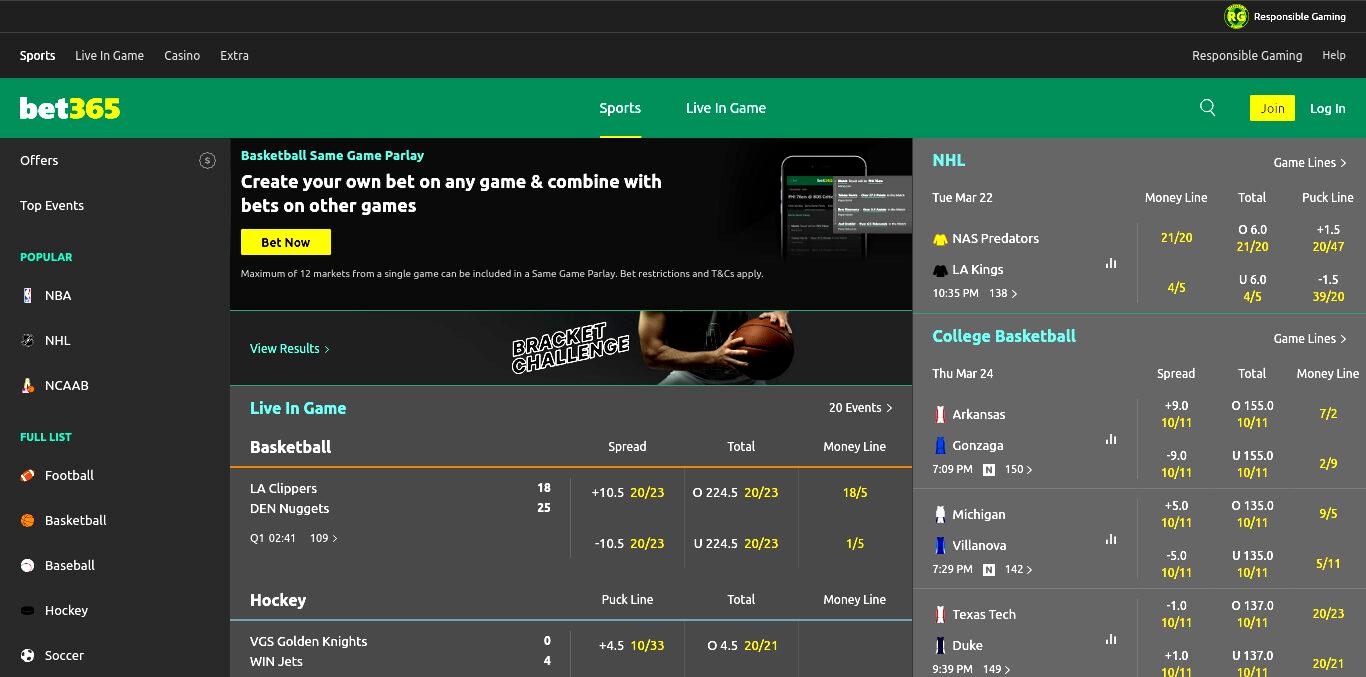The height and width of the screenshot is (677, 1366).
Task: Select DEN Nuggets money line 1/5
Action: point(855,543)
